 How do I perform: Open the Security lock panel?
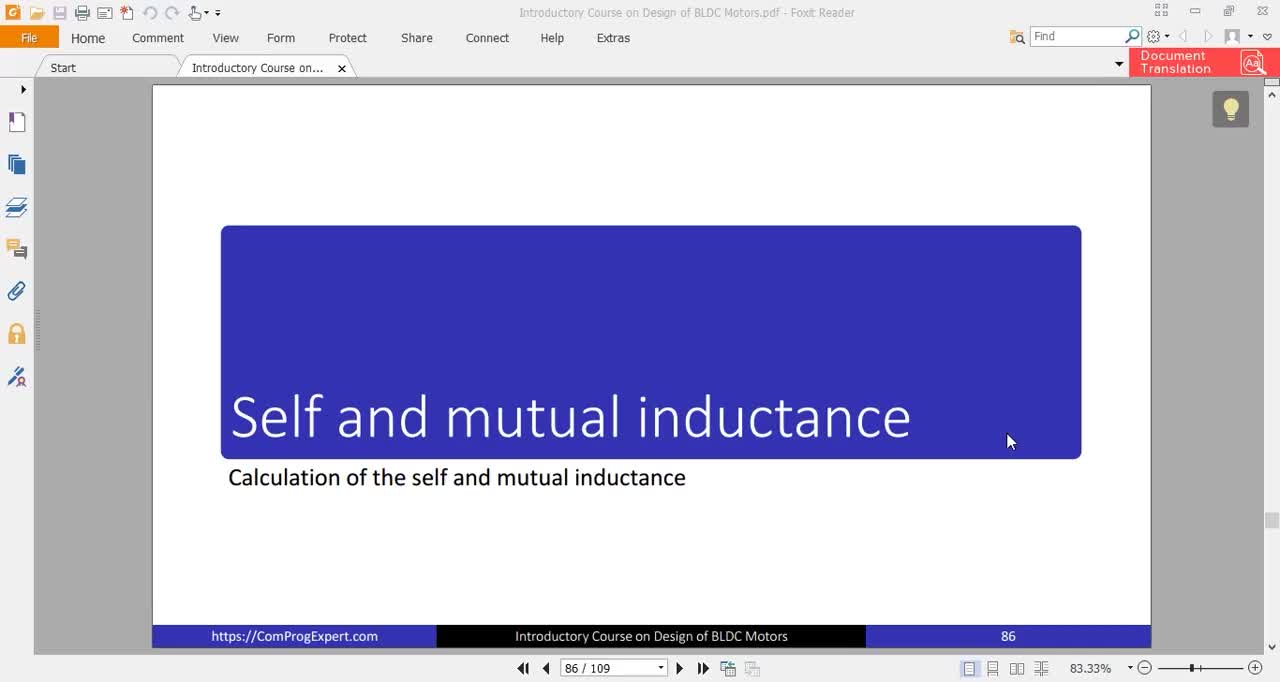pos(17,334)
